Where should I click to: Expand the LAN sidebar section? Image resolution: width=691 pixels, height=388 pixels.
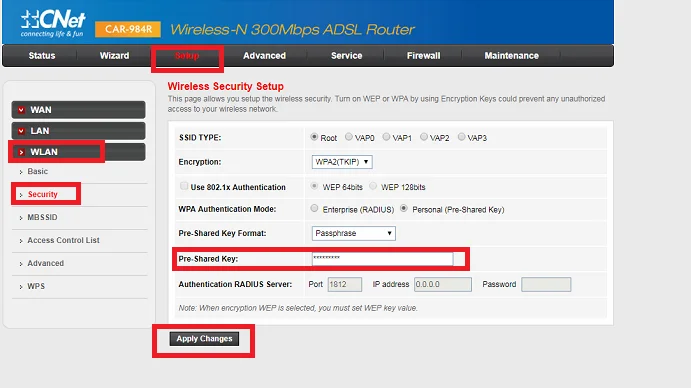click(x=78, y=131)
